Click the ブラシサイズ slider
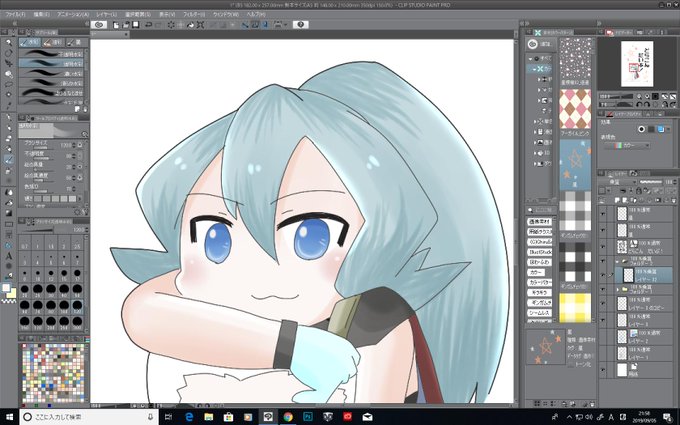The height and width of the screenshot is (425, 680). pyautogui.click(x=45, y=148)
